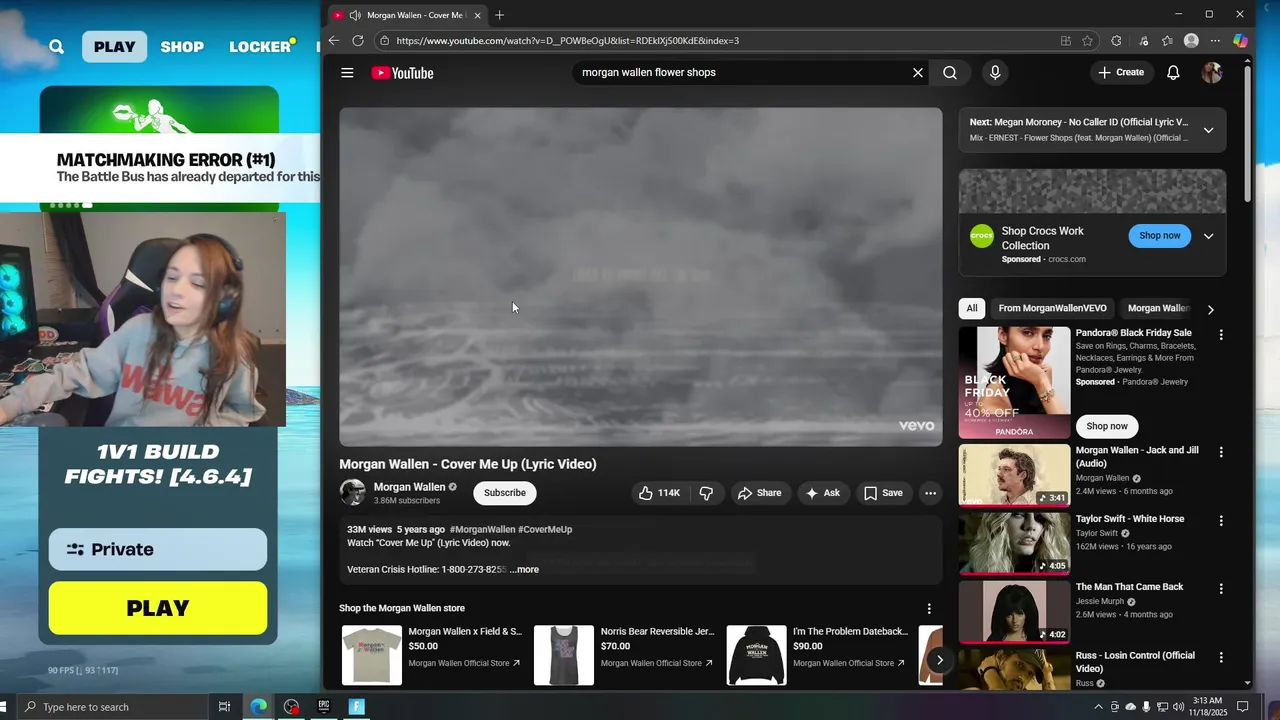Image resolution: width=1280 pixels, height=720 pixels.
Task: Open Morgan Wallen channel avatar
Action: click(x=352, y=492)
